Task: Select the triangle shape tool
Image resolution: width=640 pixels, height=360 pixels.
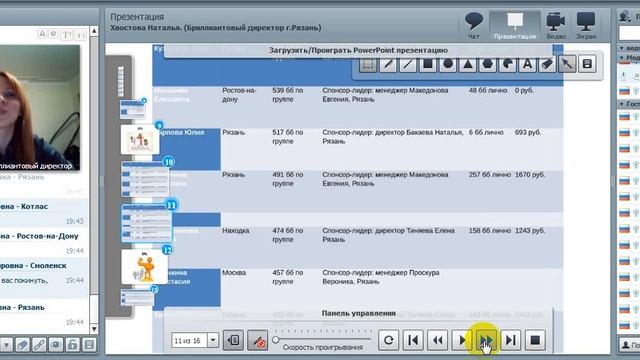Action: 468,64
